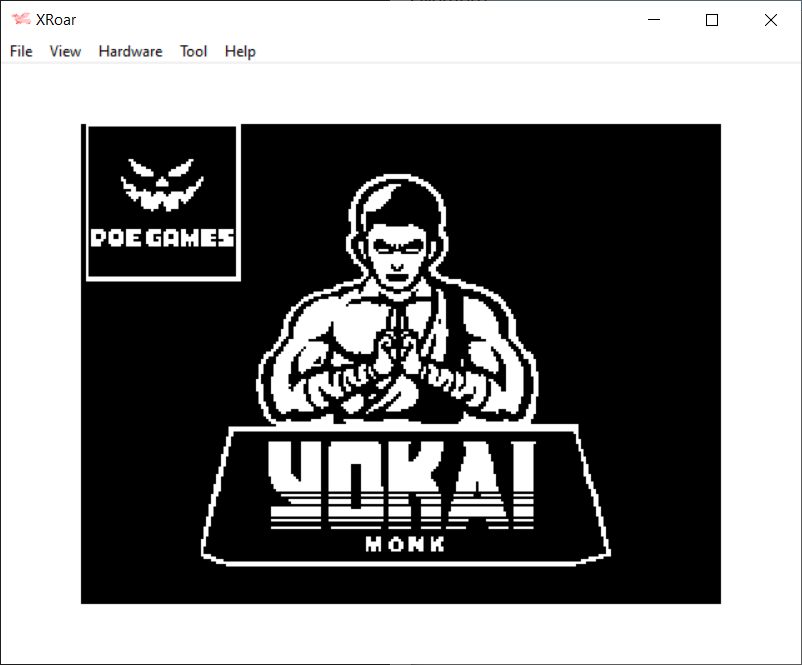Open the Hardware menu

click(x=130, y=51)
